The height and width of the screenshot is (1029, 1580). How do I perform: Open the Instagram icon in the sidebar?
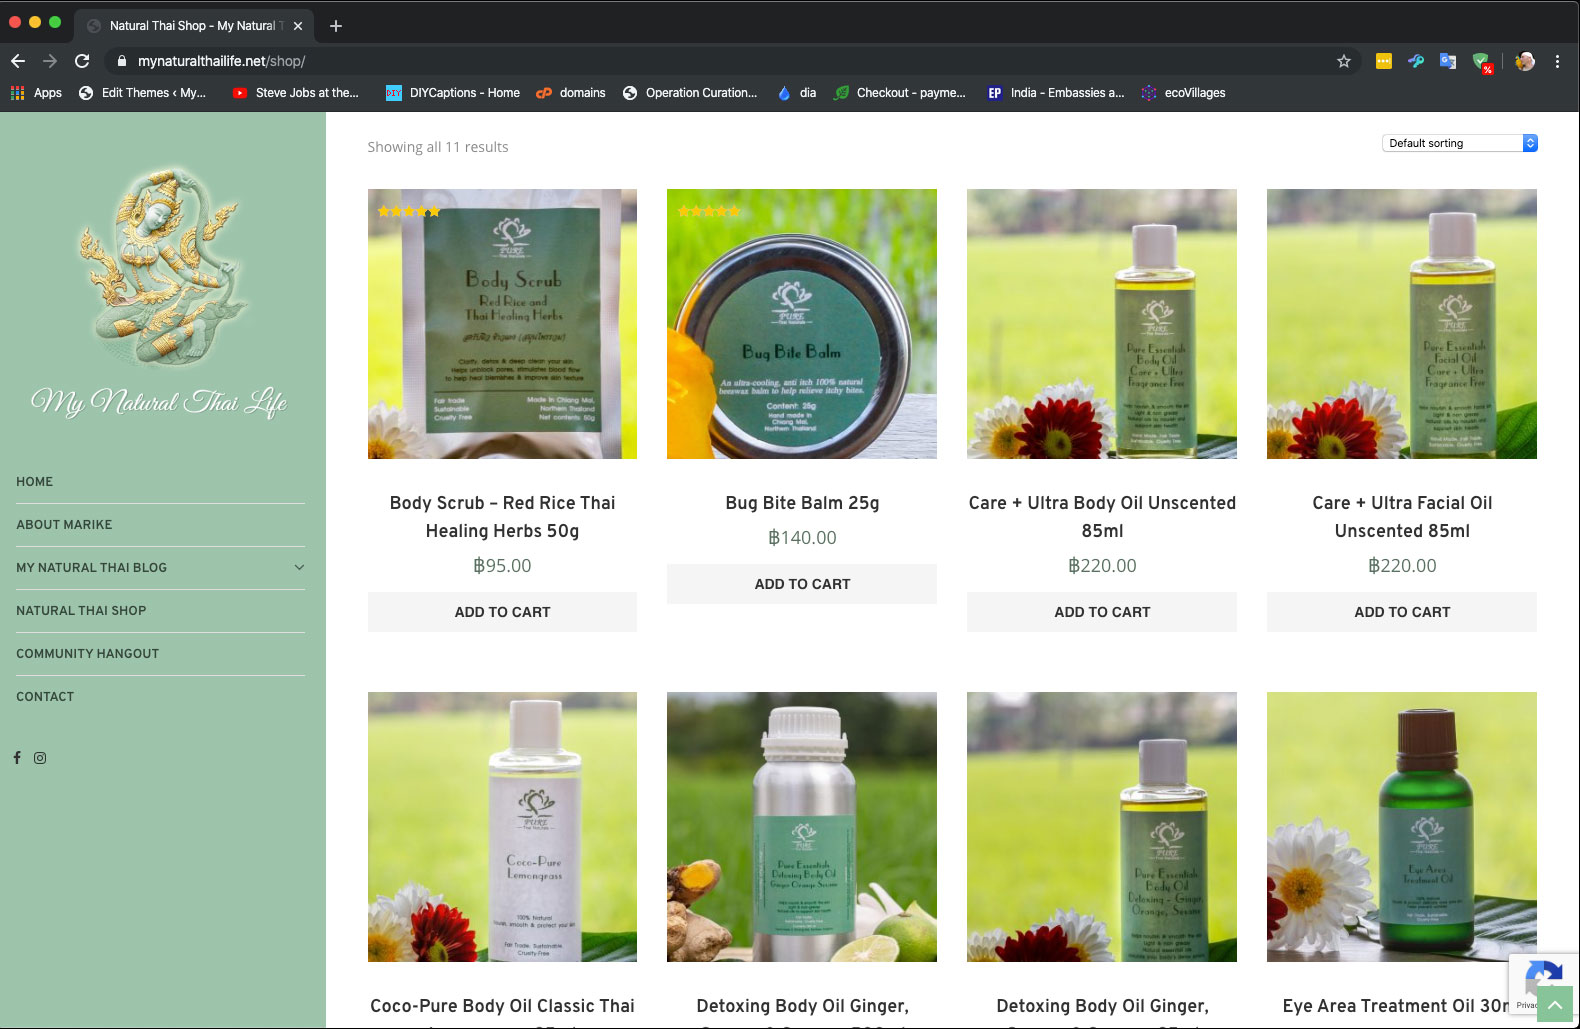40,758
